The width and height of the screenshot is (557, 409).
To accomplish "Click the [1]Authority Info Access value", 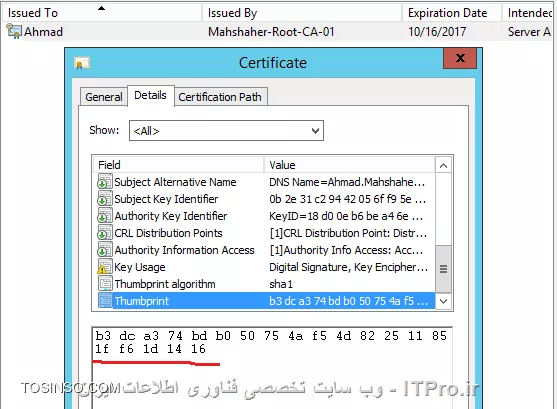I will 346,250.
